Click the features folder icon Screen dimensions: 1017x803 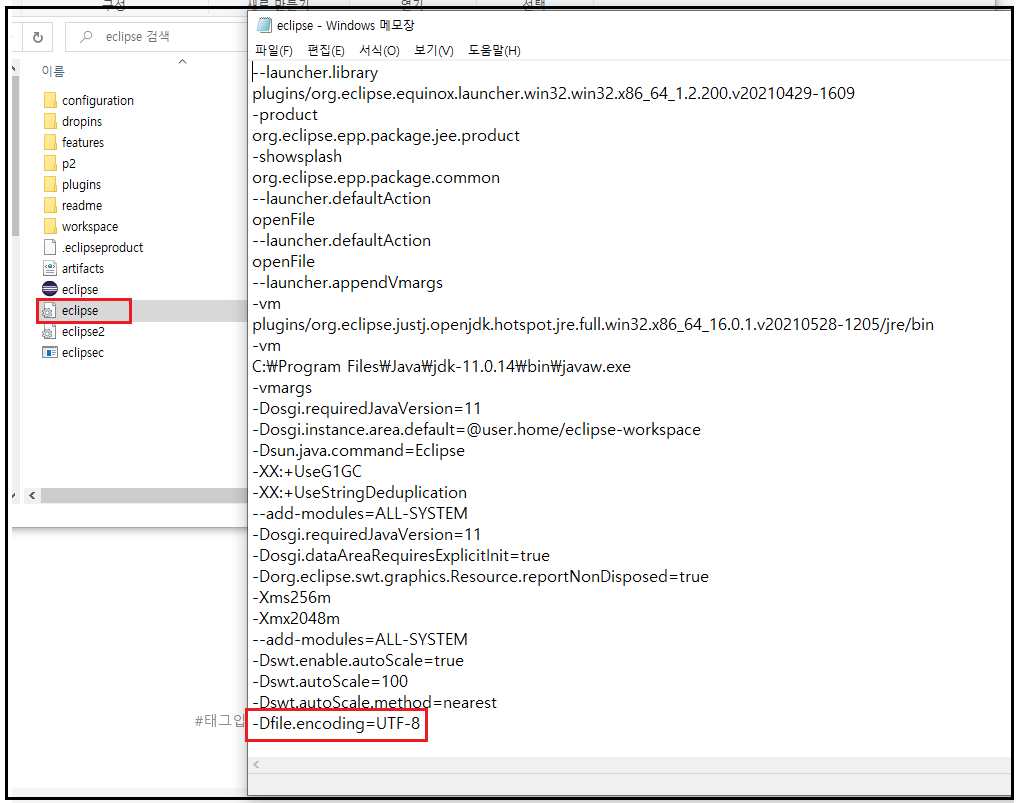click(x=50, y=142)
